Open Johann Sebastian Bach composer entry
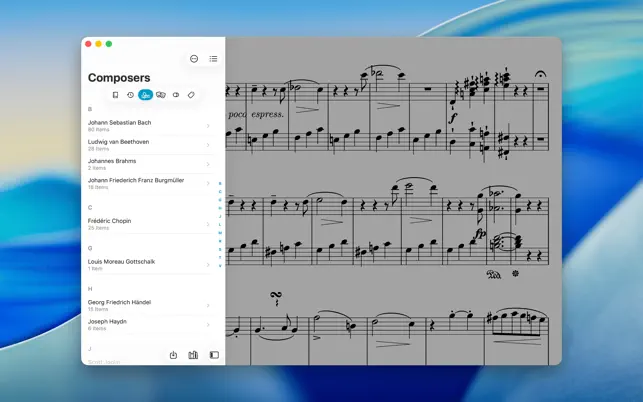 click(x=150, y=126)
